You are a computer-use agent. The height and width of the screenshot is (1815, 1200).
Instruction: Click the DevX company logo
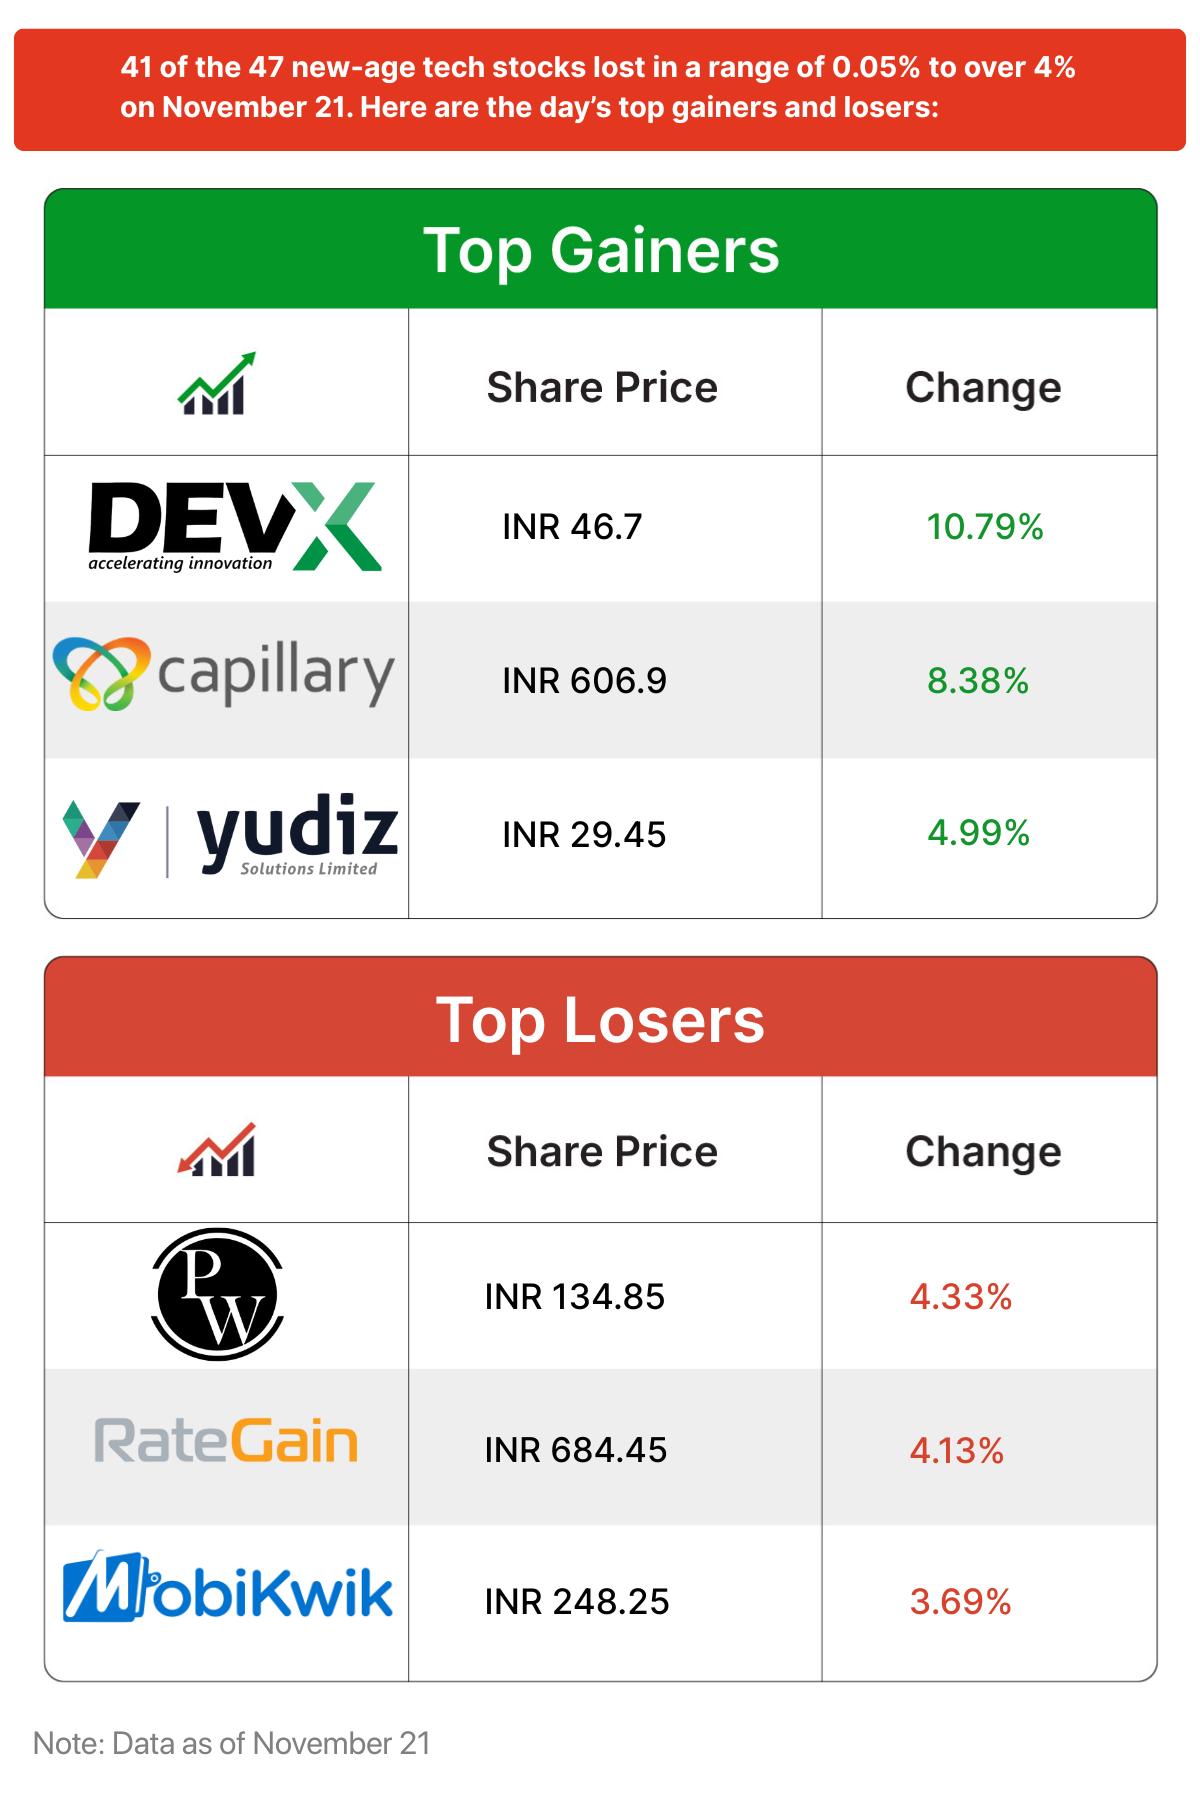[x=235, y=527]
